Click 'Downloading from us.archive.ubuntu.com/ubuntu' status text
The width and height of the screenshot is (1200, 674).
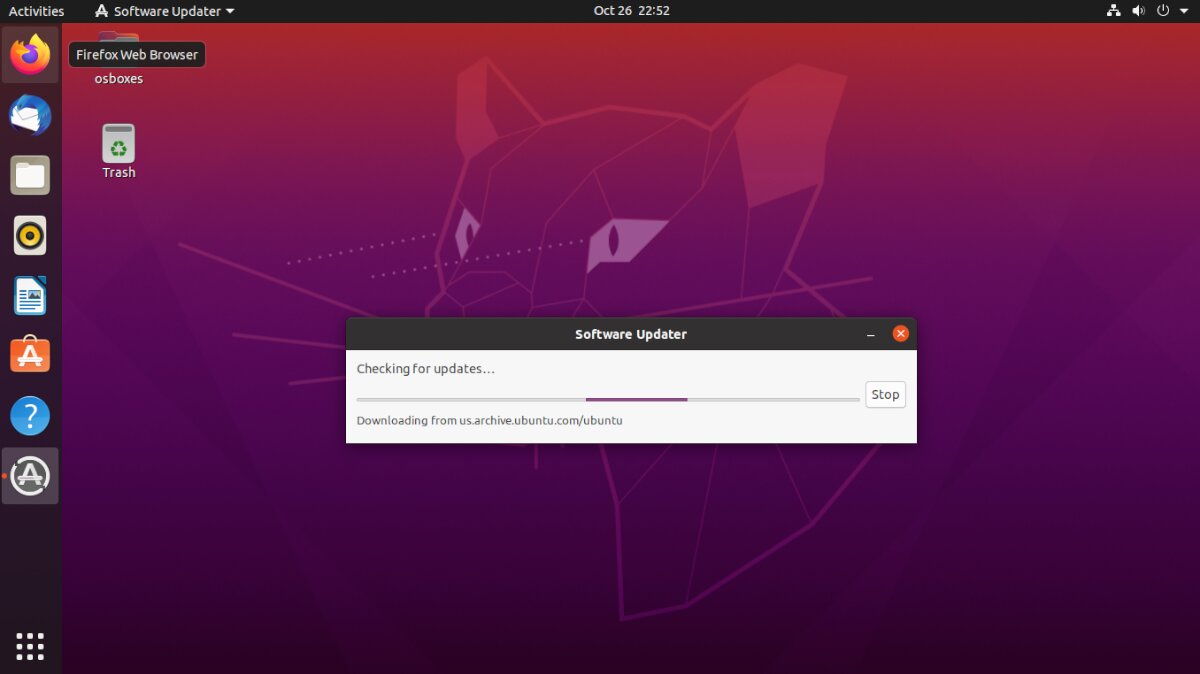click(489, 421)
